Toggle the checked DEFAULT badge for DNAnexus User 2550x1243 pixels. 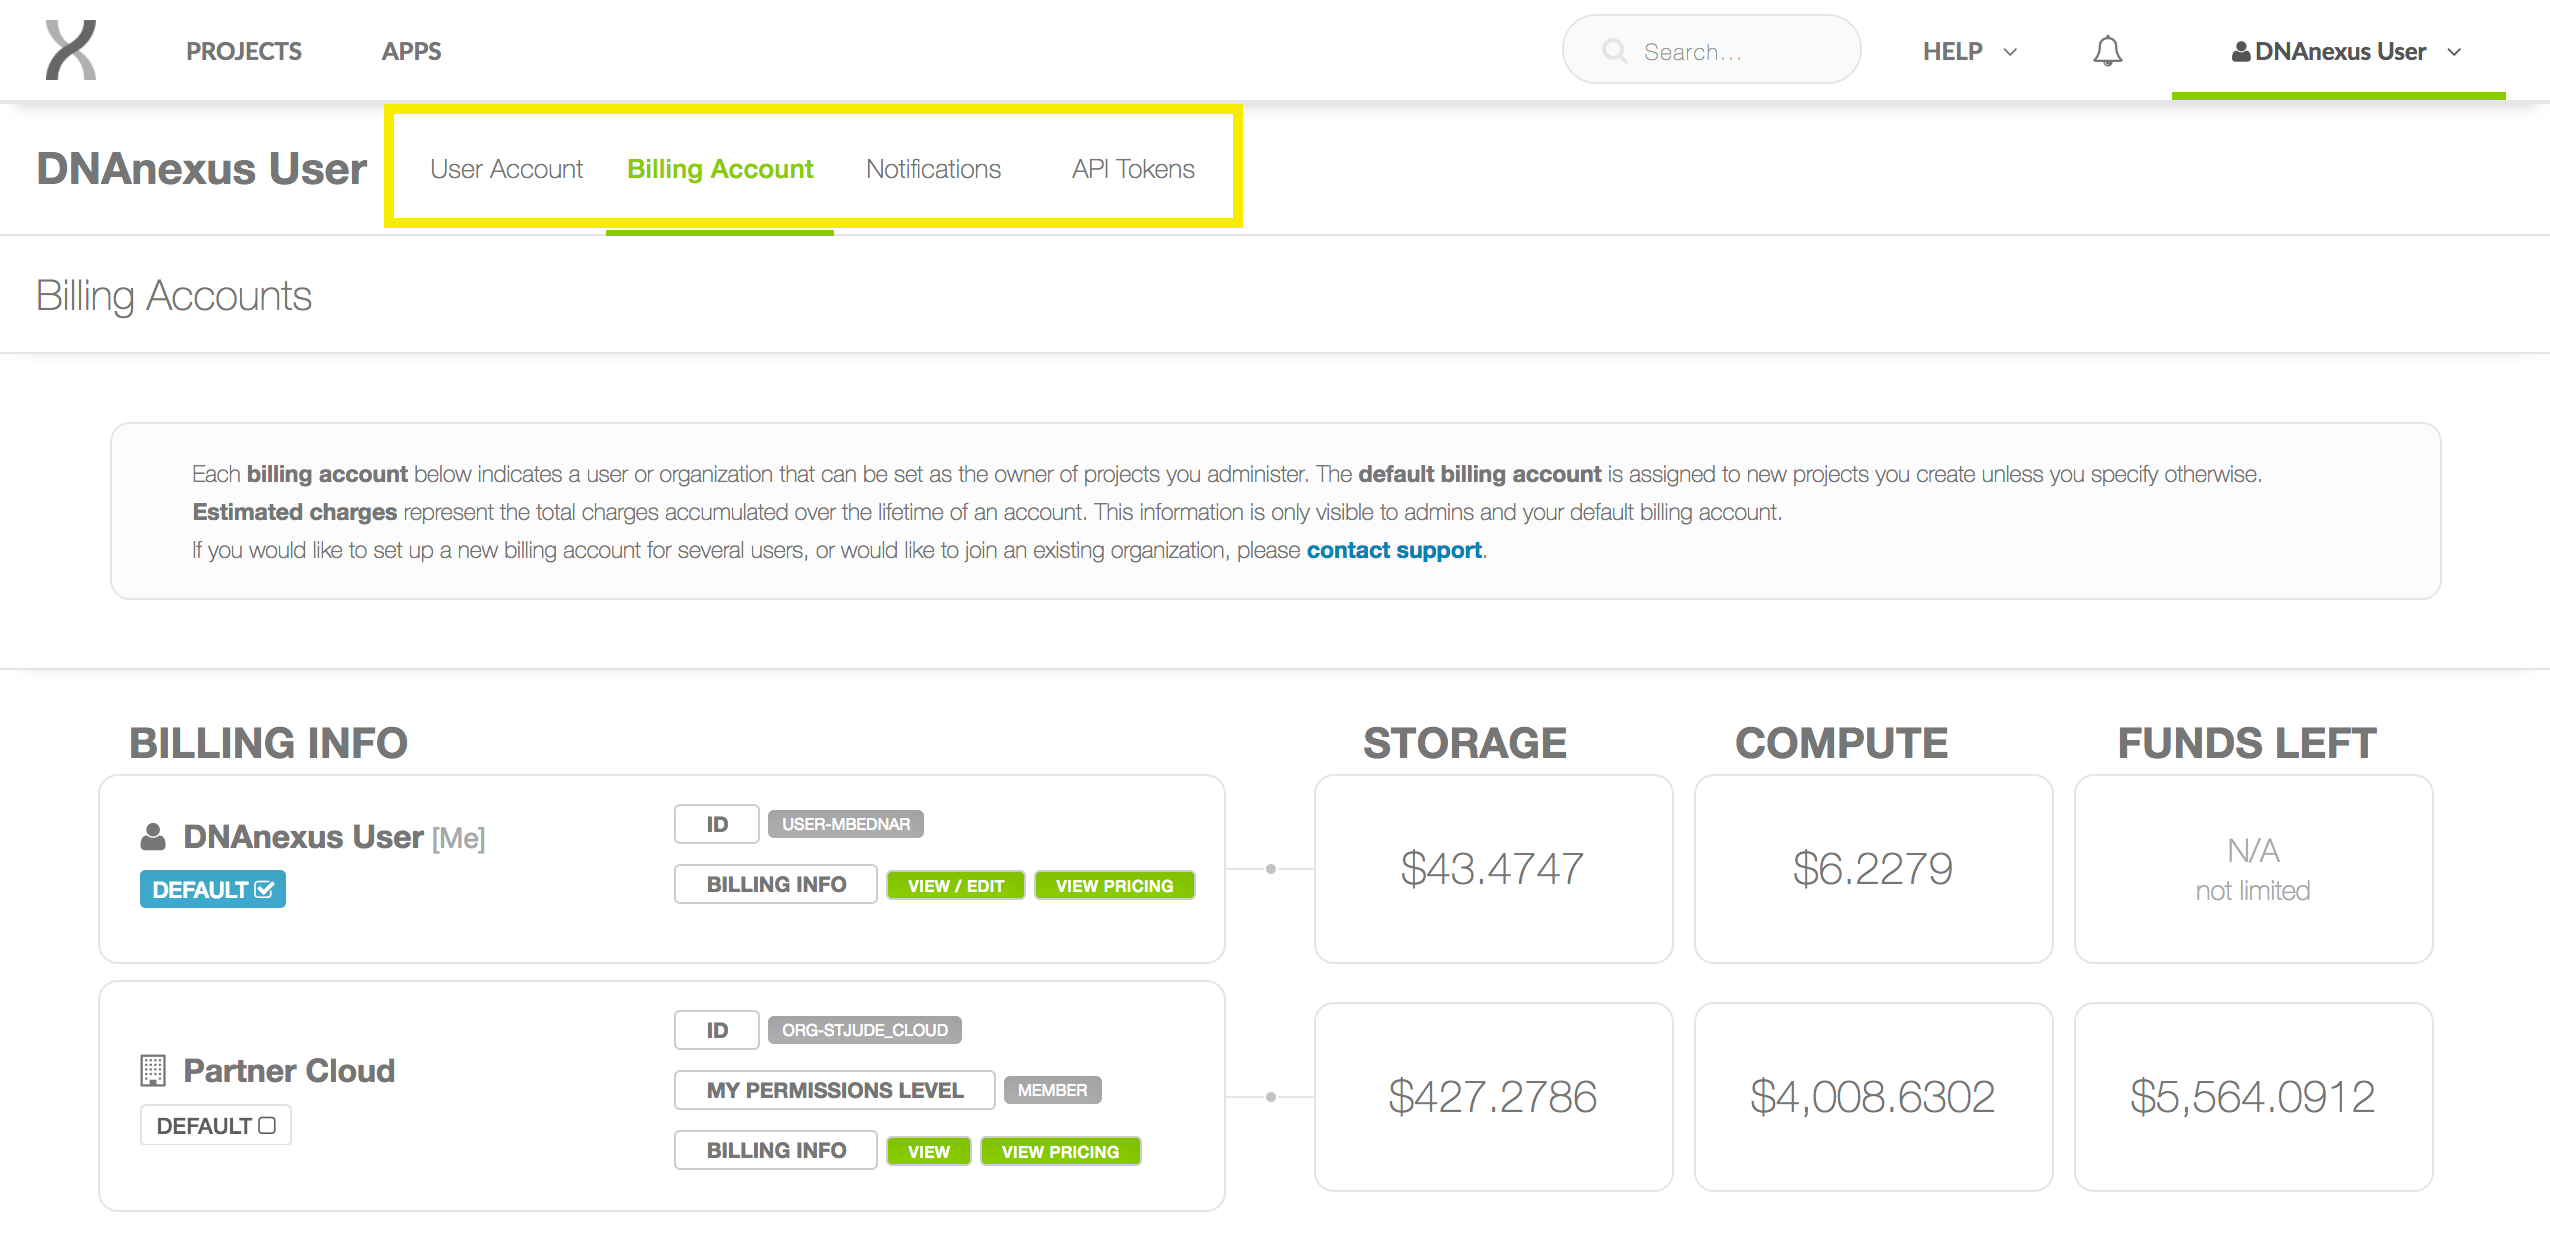coord(213,889)
